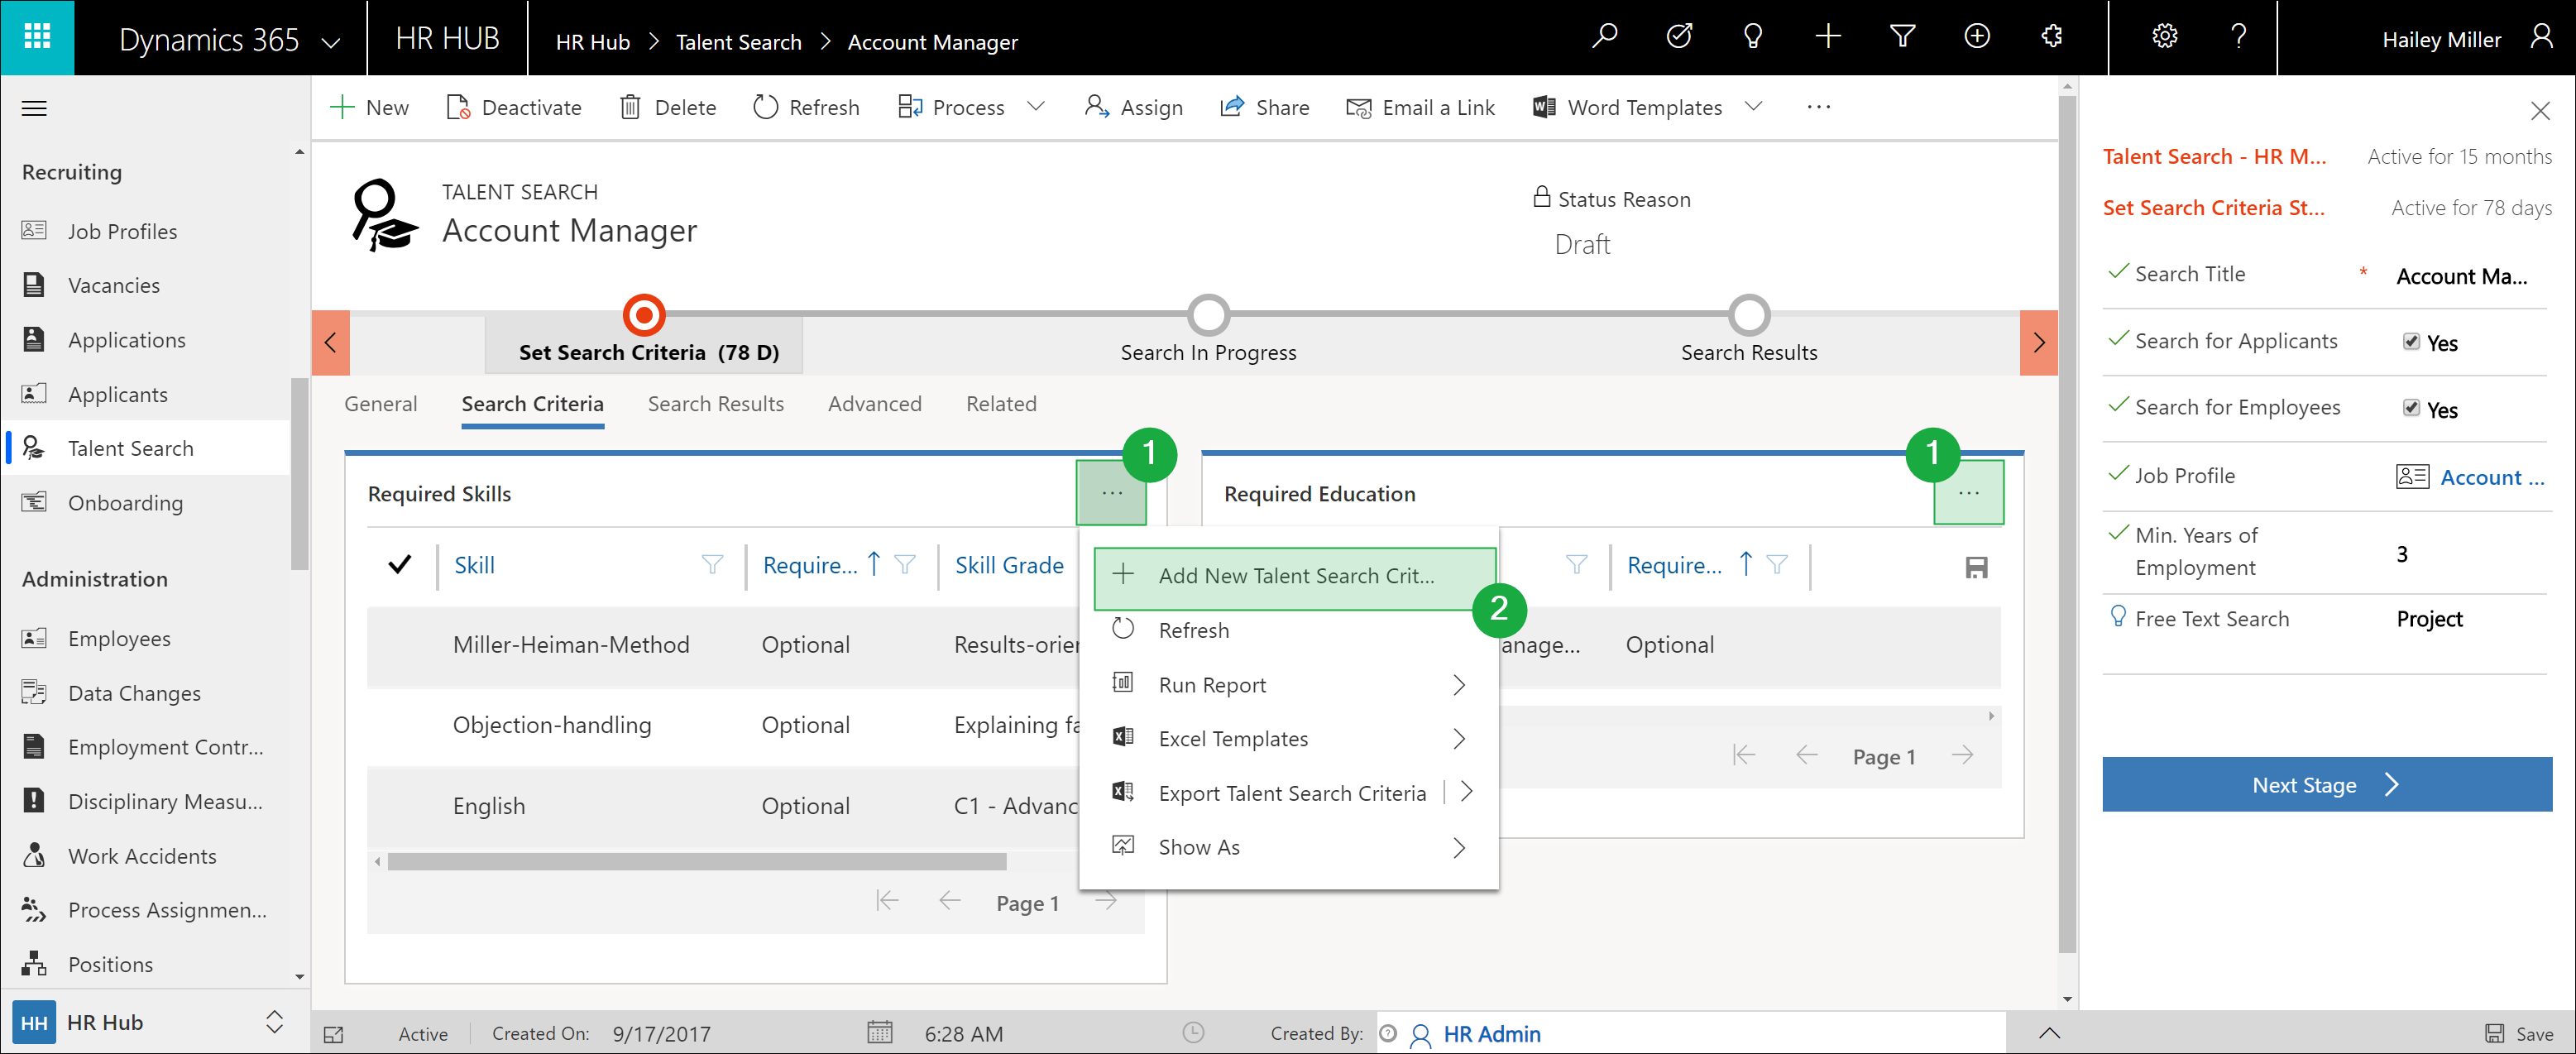The image size is (2576, 1054).
Task: Click Talent Search breadcrumb
Action: pos(738,42)
